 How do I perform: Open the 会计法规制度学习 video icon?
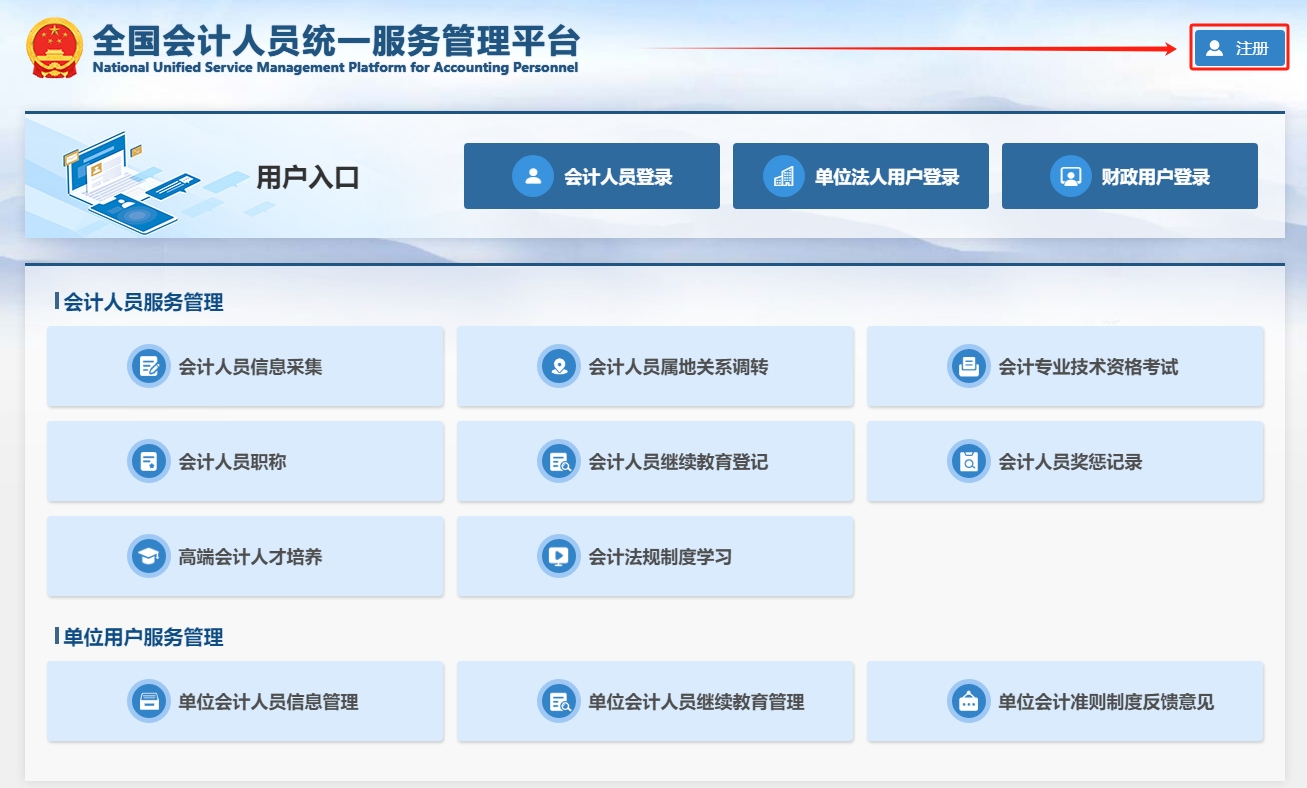[558, 556]
